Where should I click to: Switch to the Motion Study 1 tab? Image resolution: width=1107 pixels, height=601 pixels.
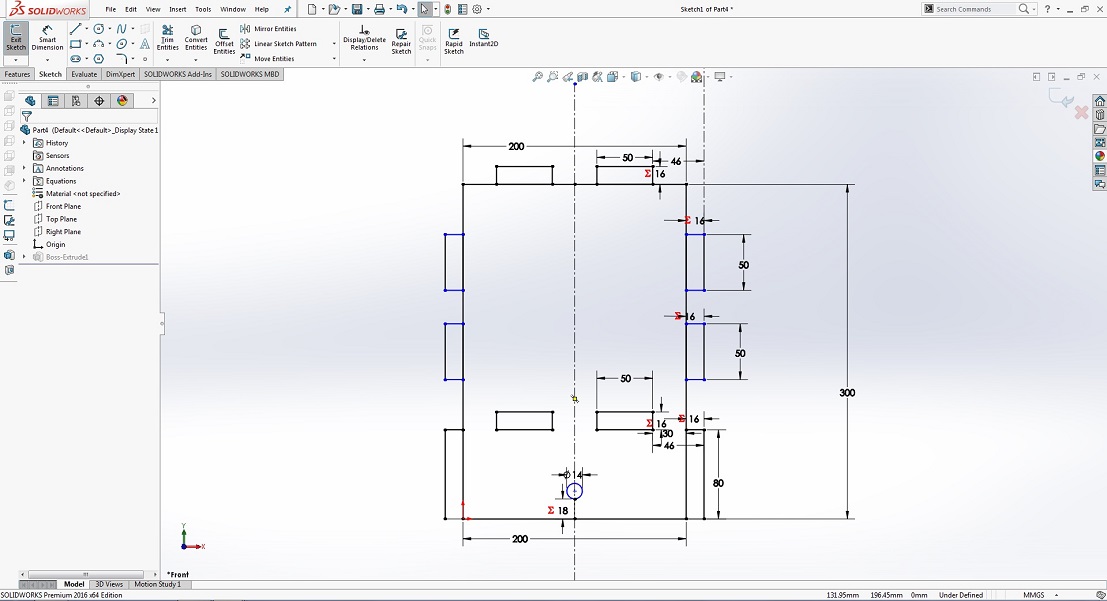pos(157,584)
